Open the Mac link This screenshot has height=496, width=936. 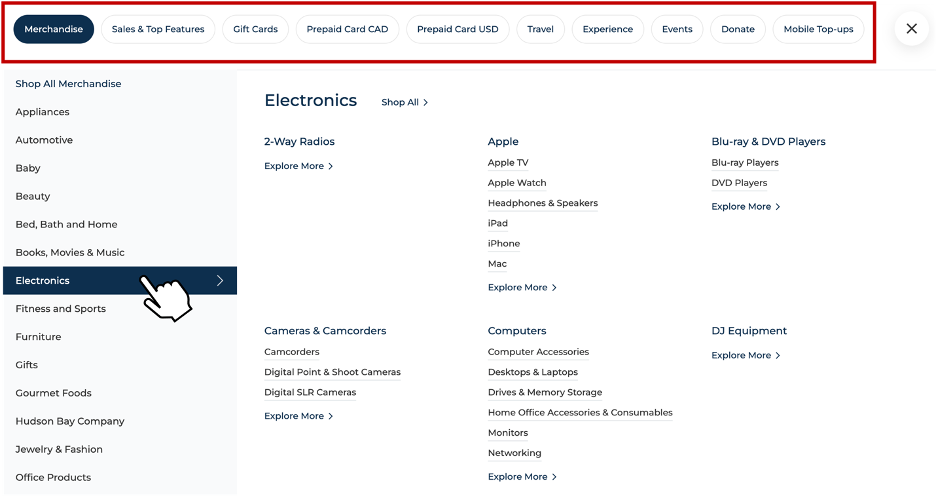point(497,264)
